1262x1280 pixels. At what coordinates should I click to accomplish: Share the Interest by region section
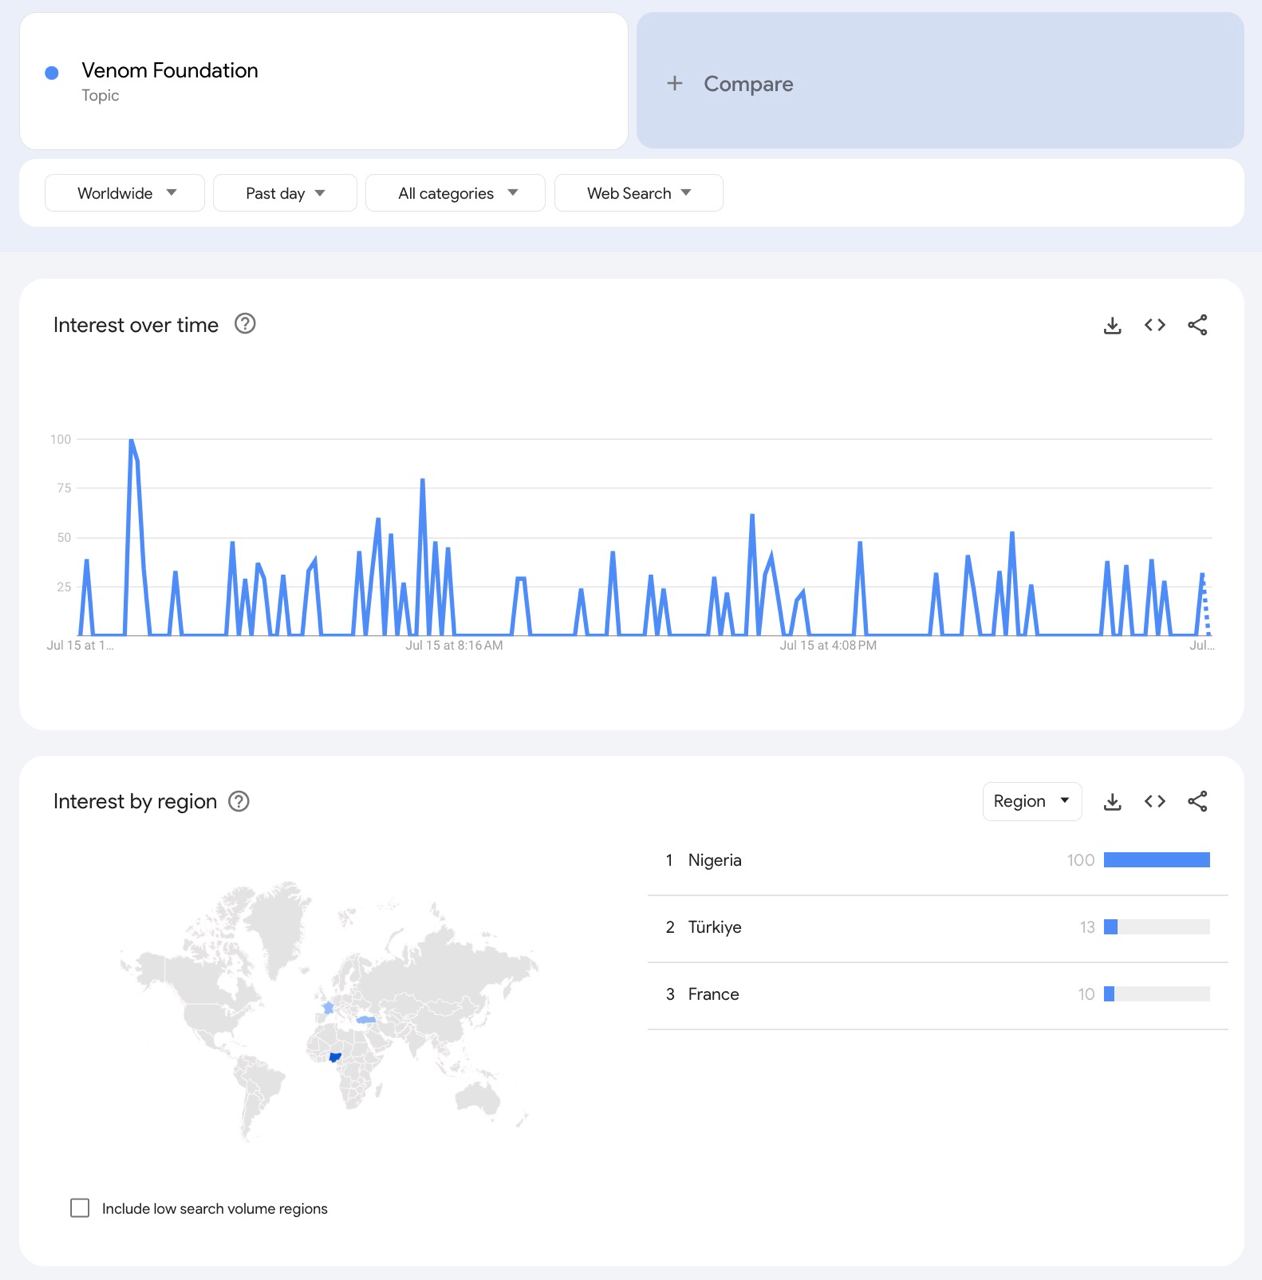[x=1197, y=801]
